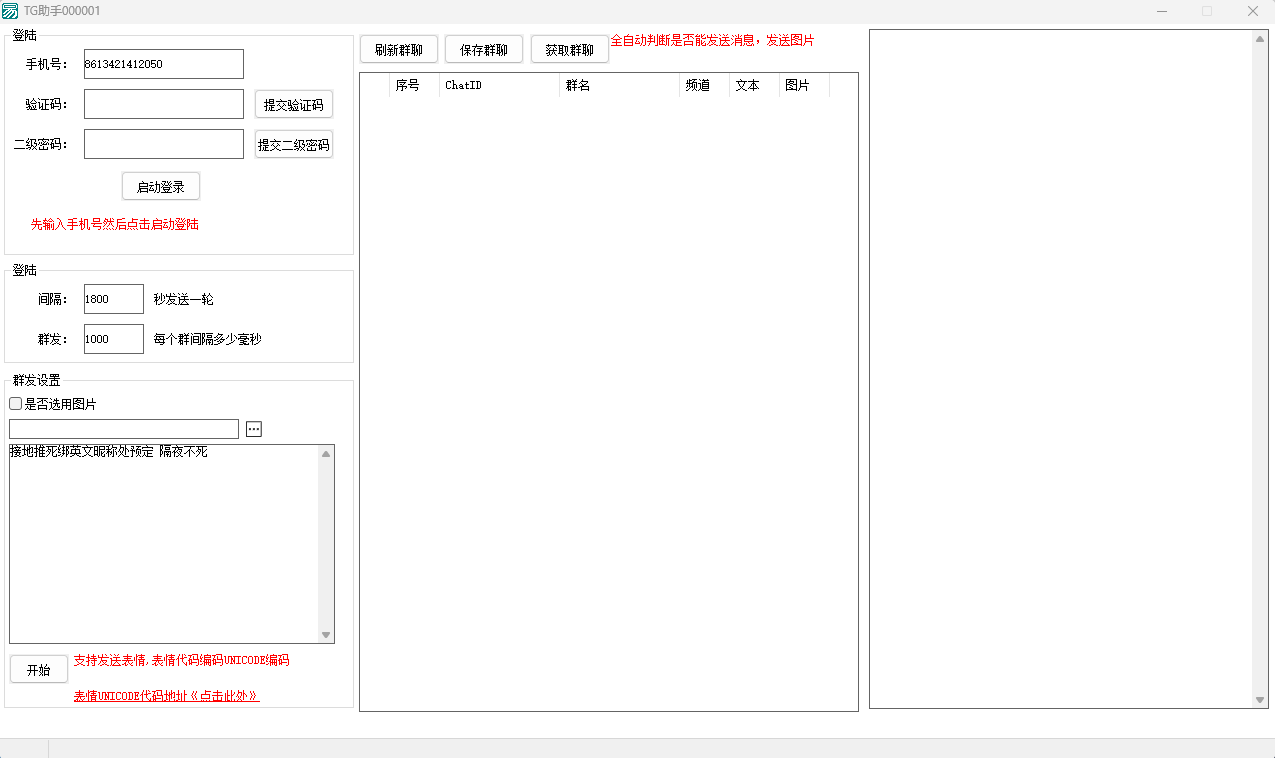Click the browse "..." image file button
1275x758 pixels.
pos(254,429)
